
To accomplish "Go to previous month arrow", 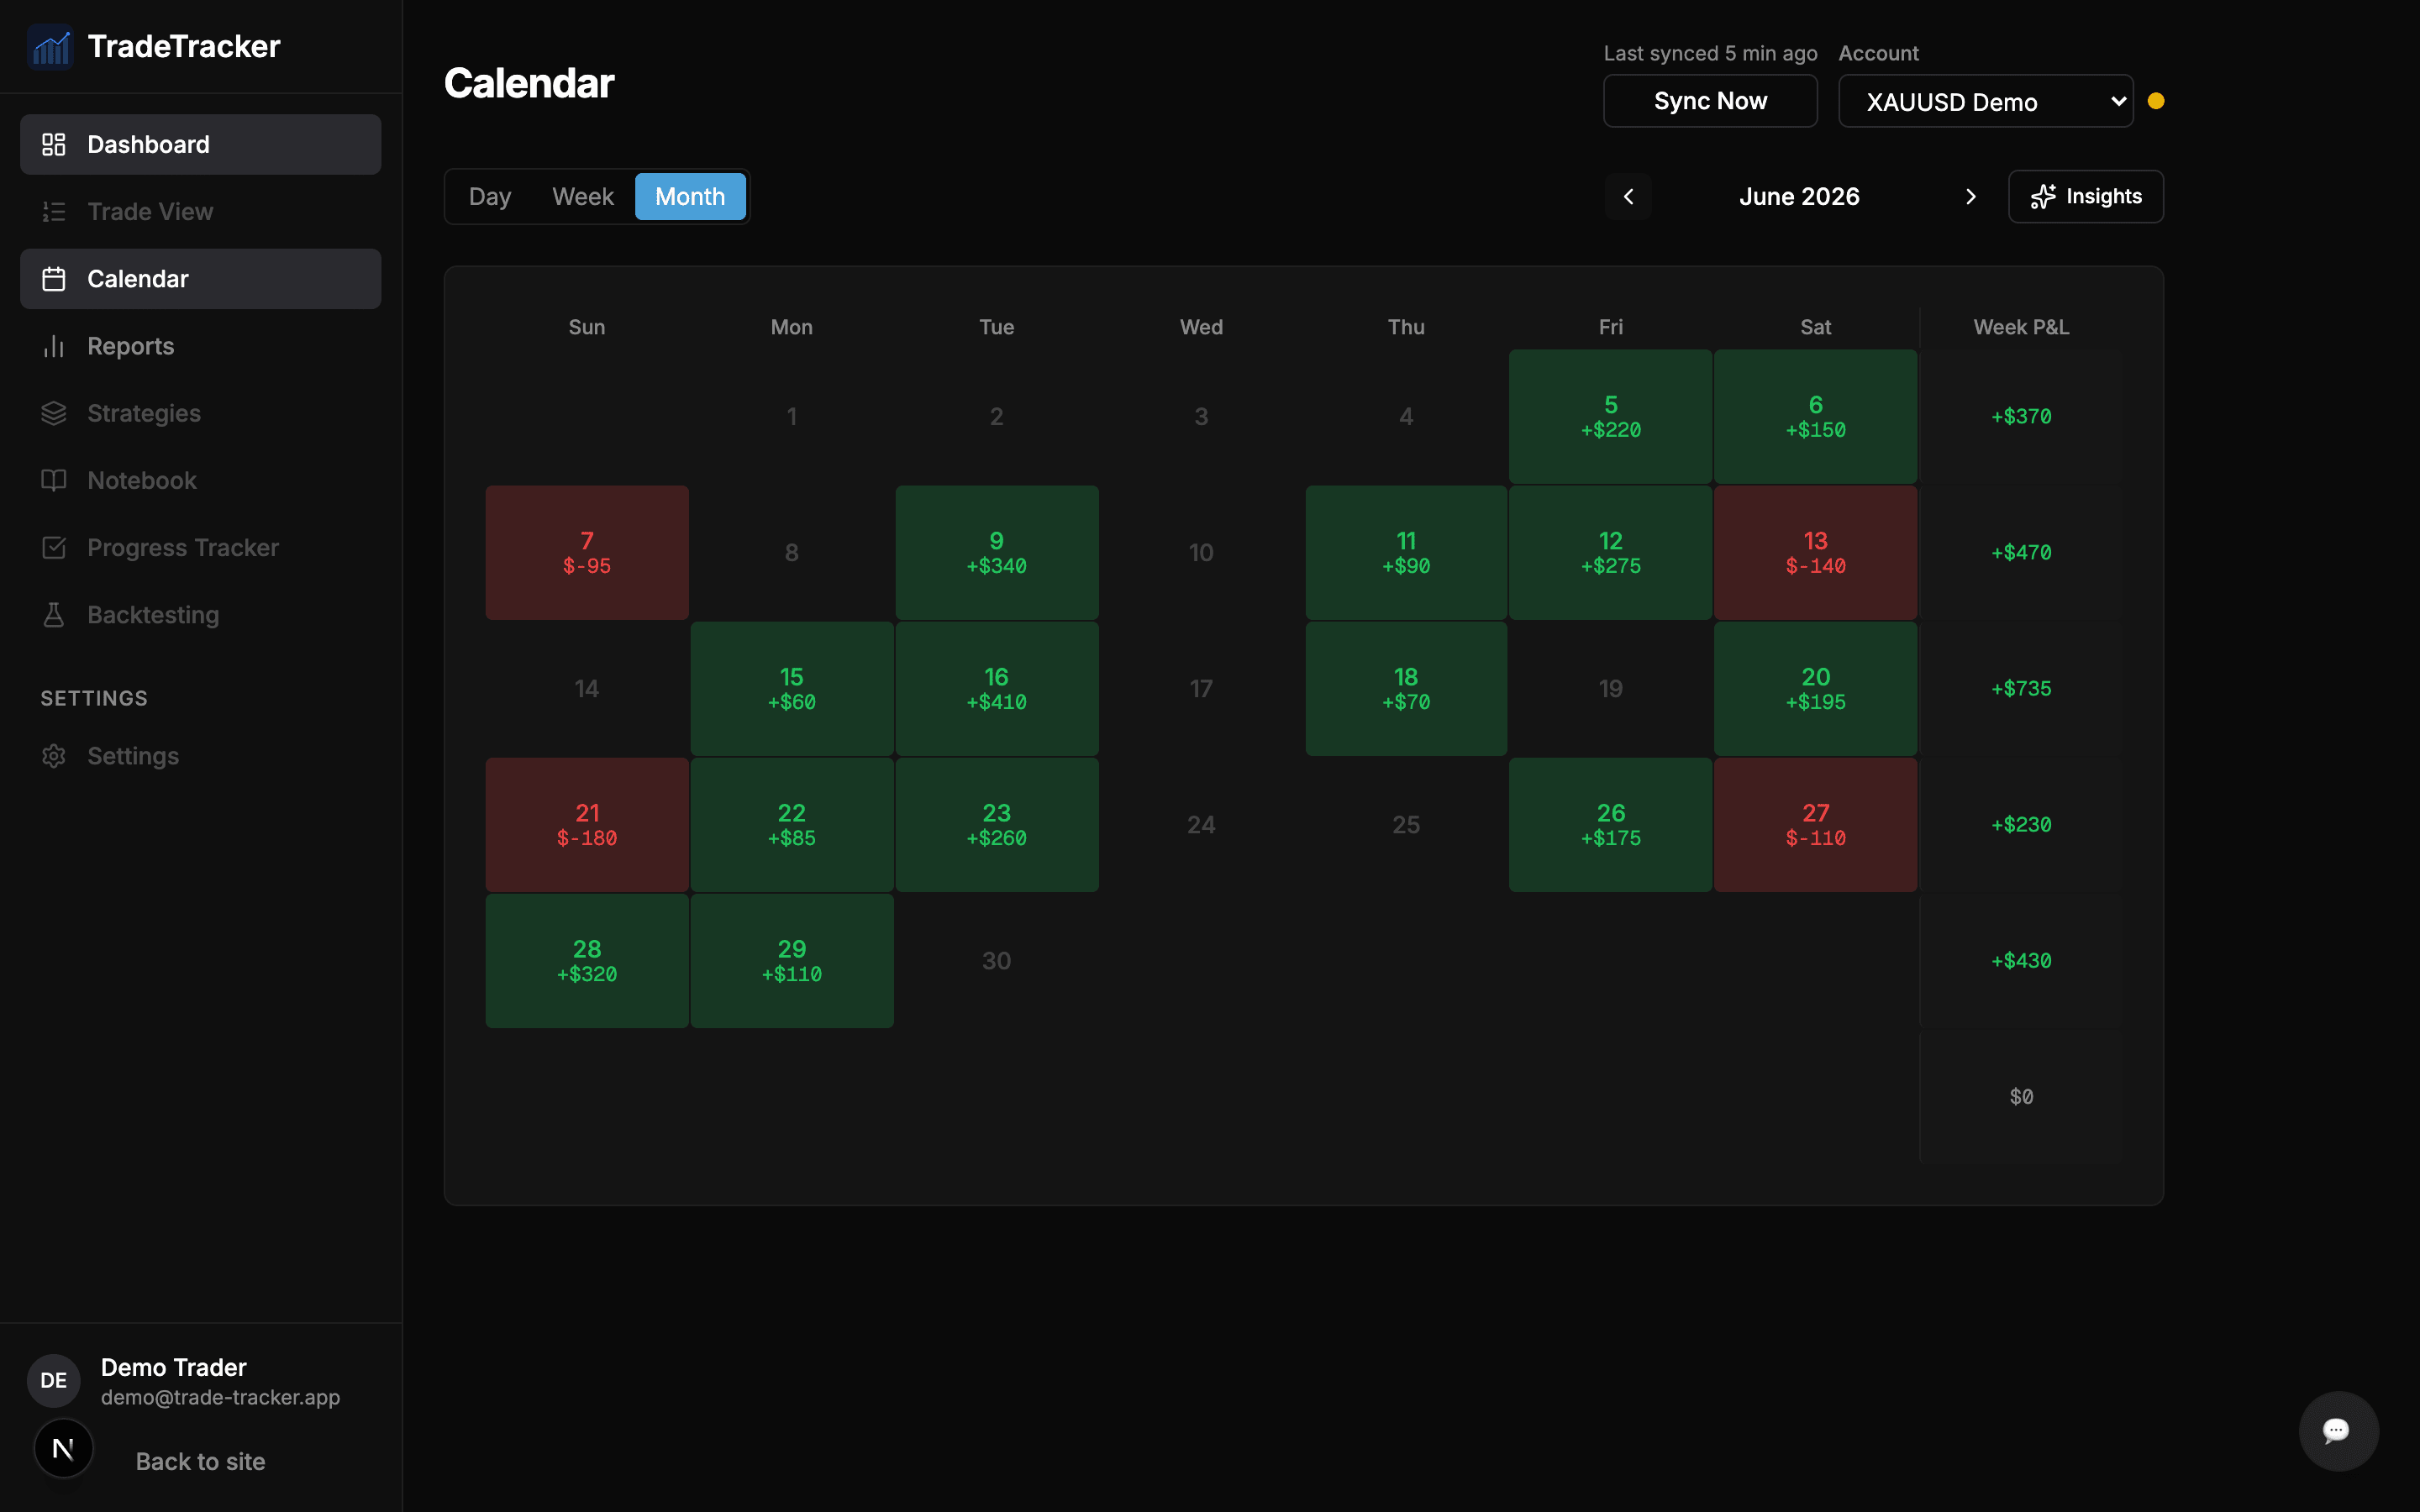I will pyautogui.click(x=1628, y=197).
